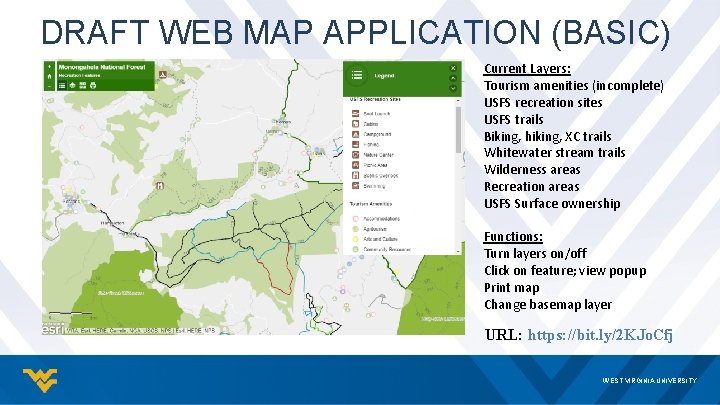Click the legend scrollbar up arrow

pos(458,101)
